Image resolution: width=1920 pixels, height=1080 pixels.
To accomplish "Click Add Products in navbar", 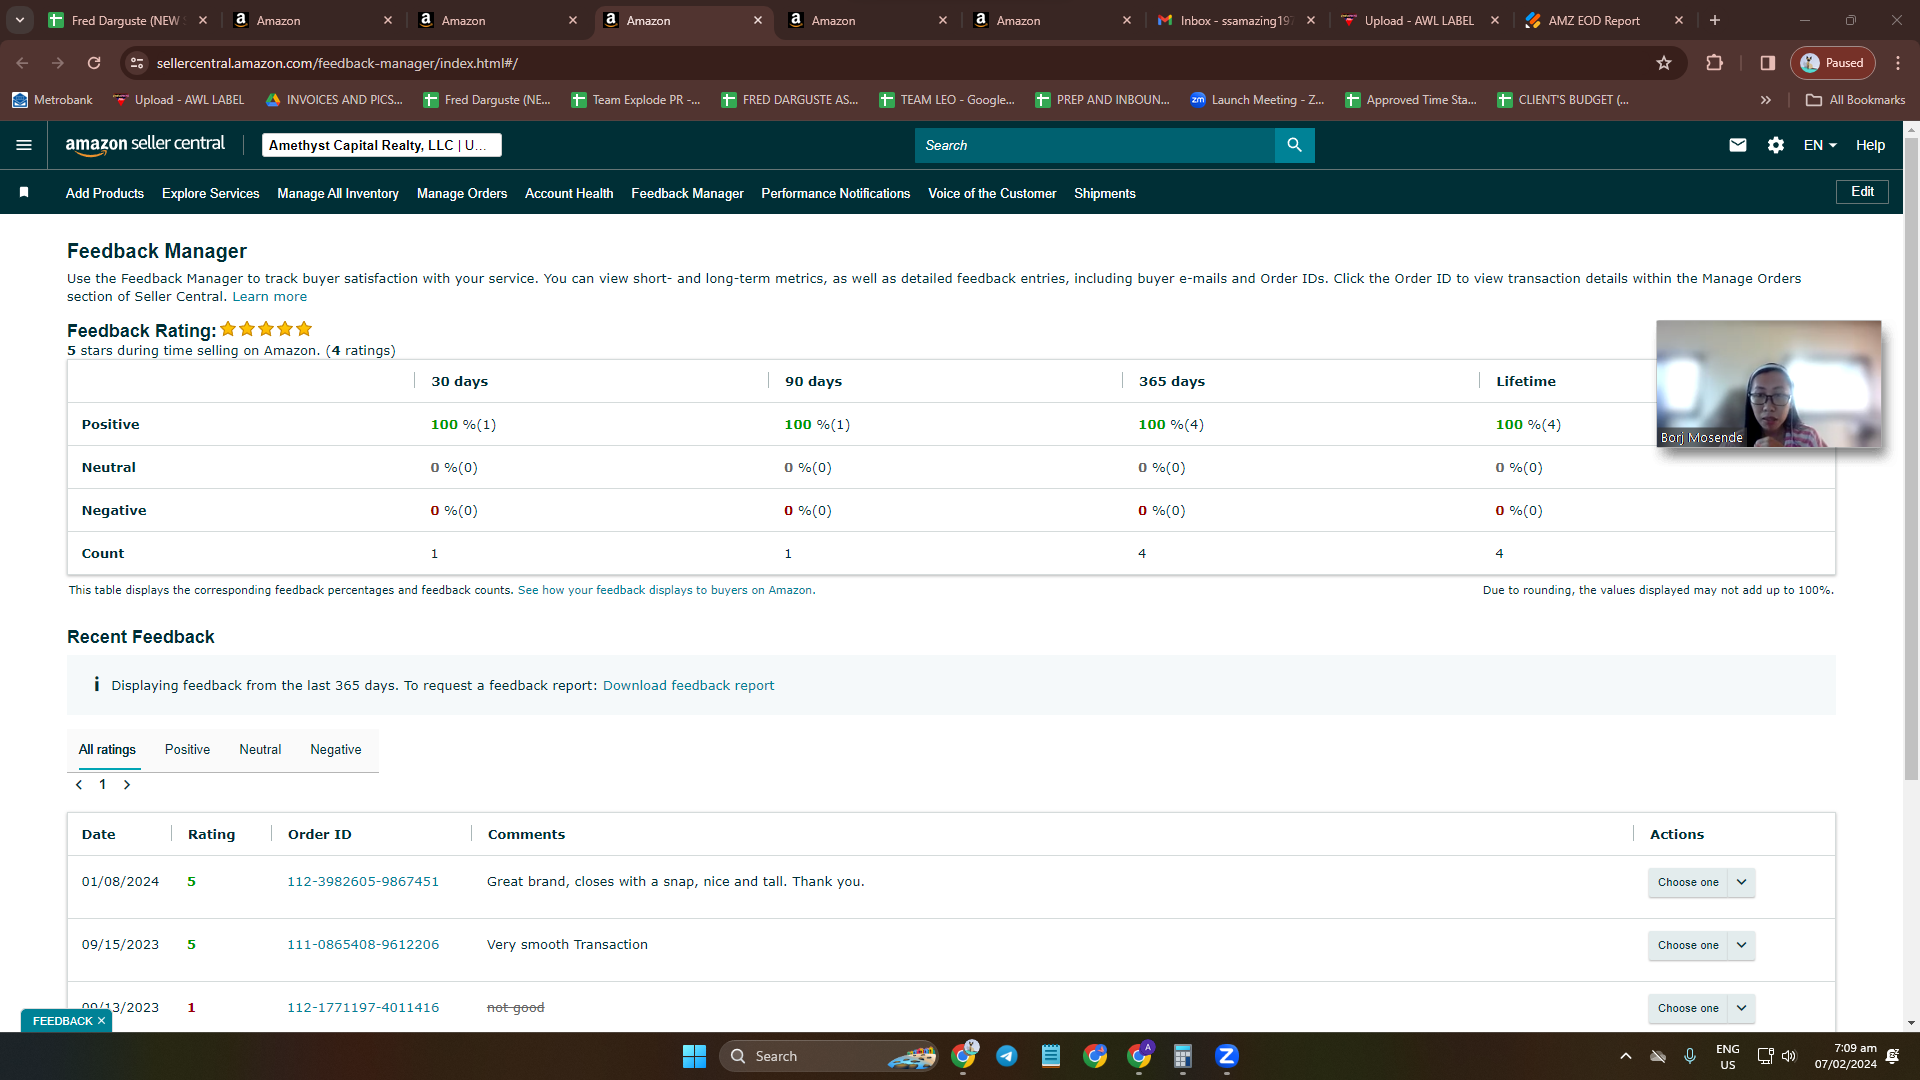I will 105,193.
